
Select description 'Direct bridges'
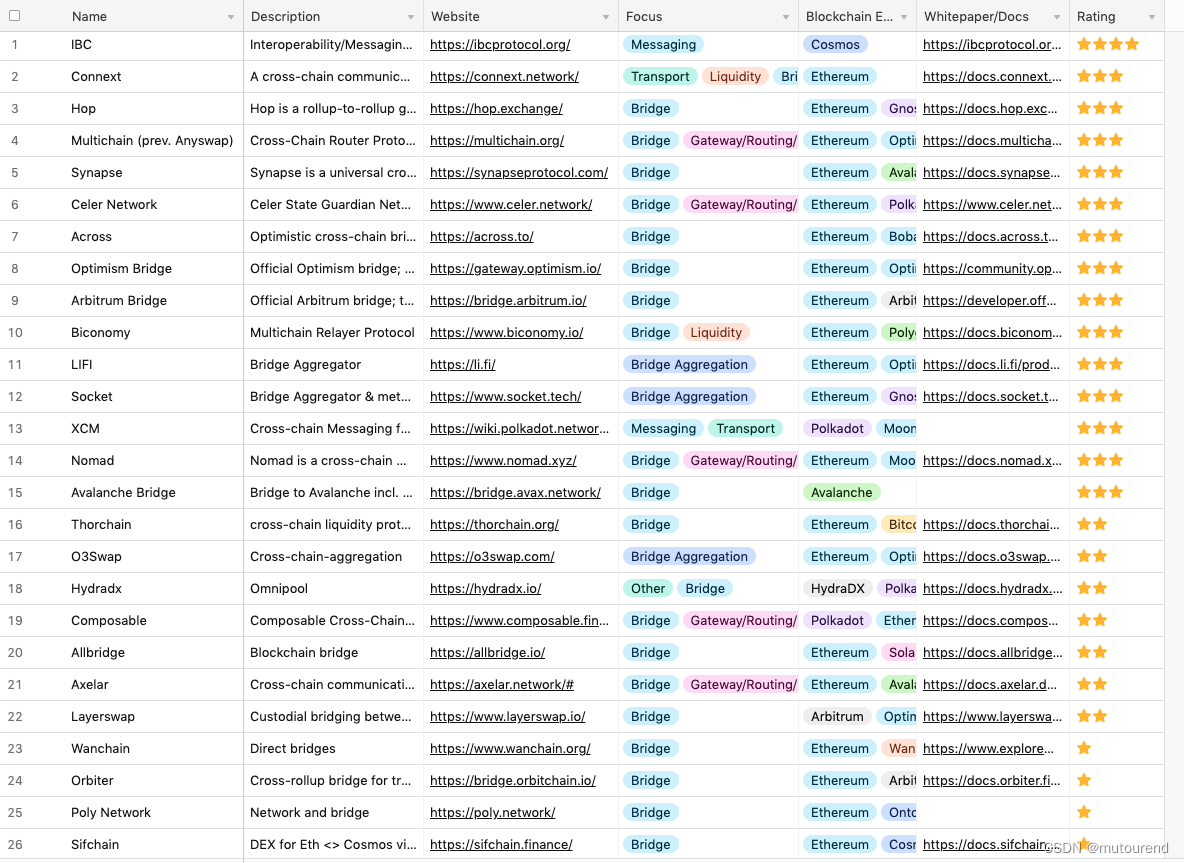293,748
